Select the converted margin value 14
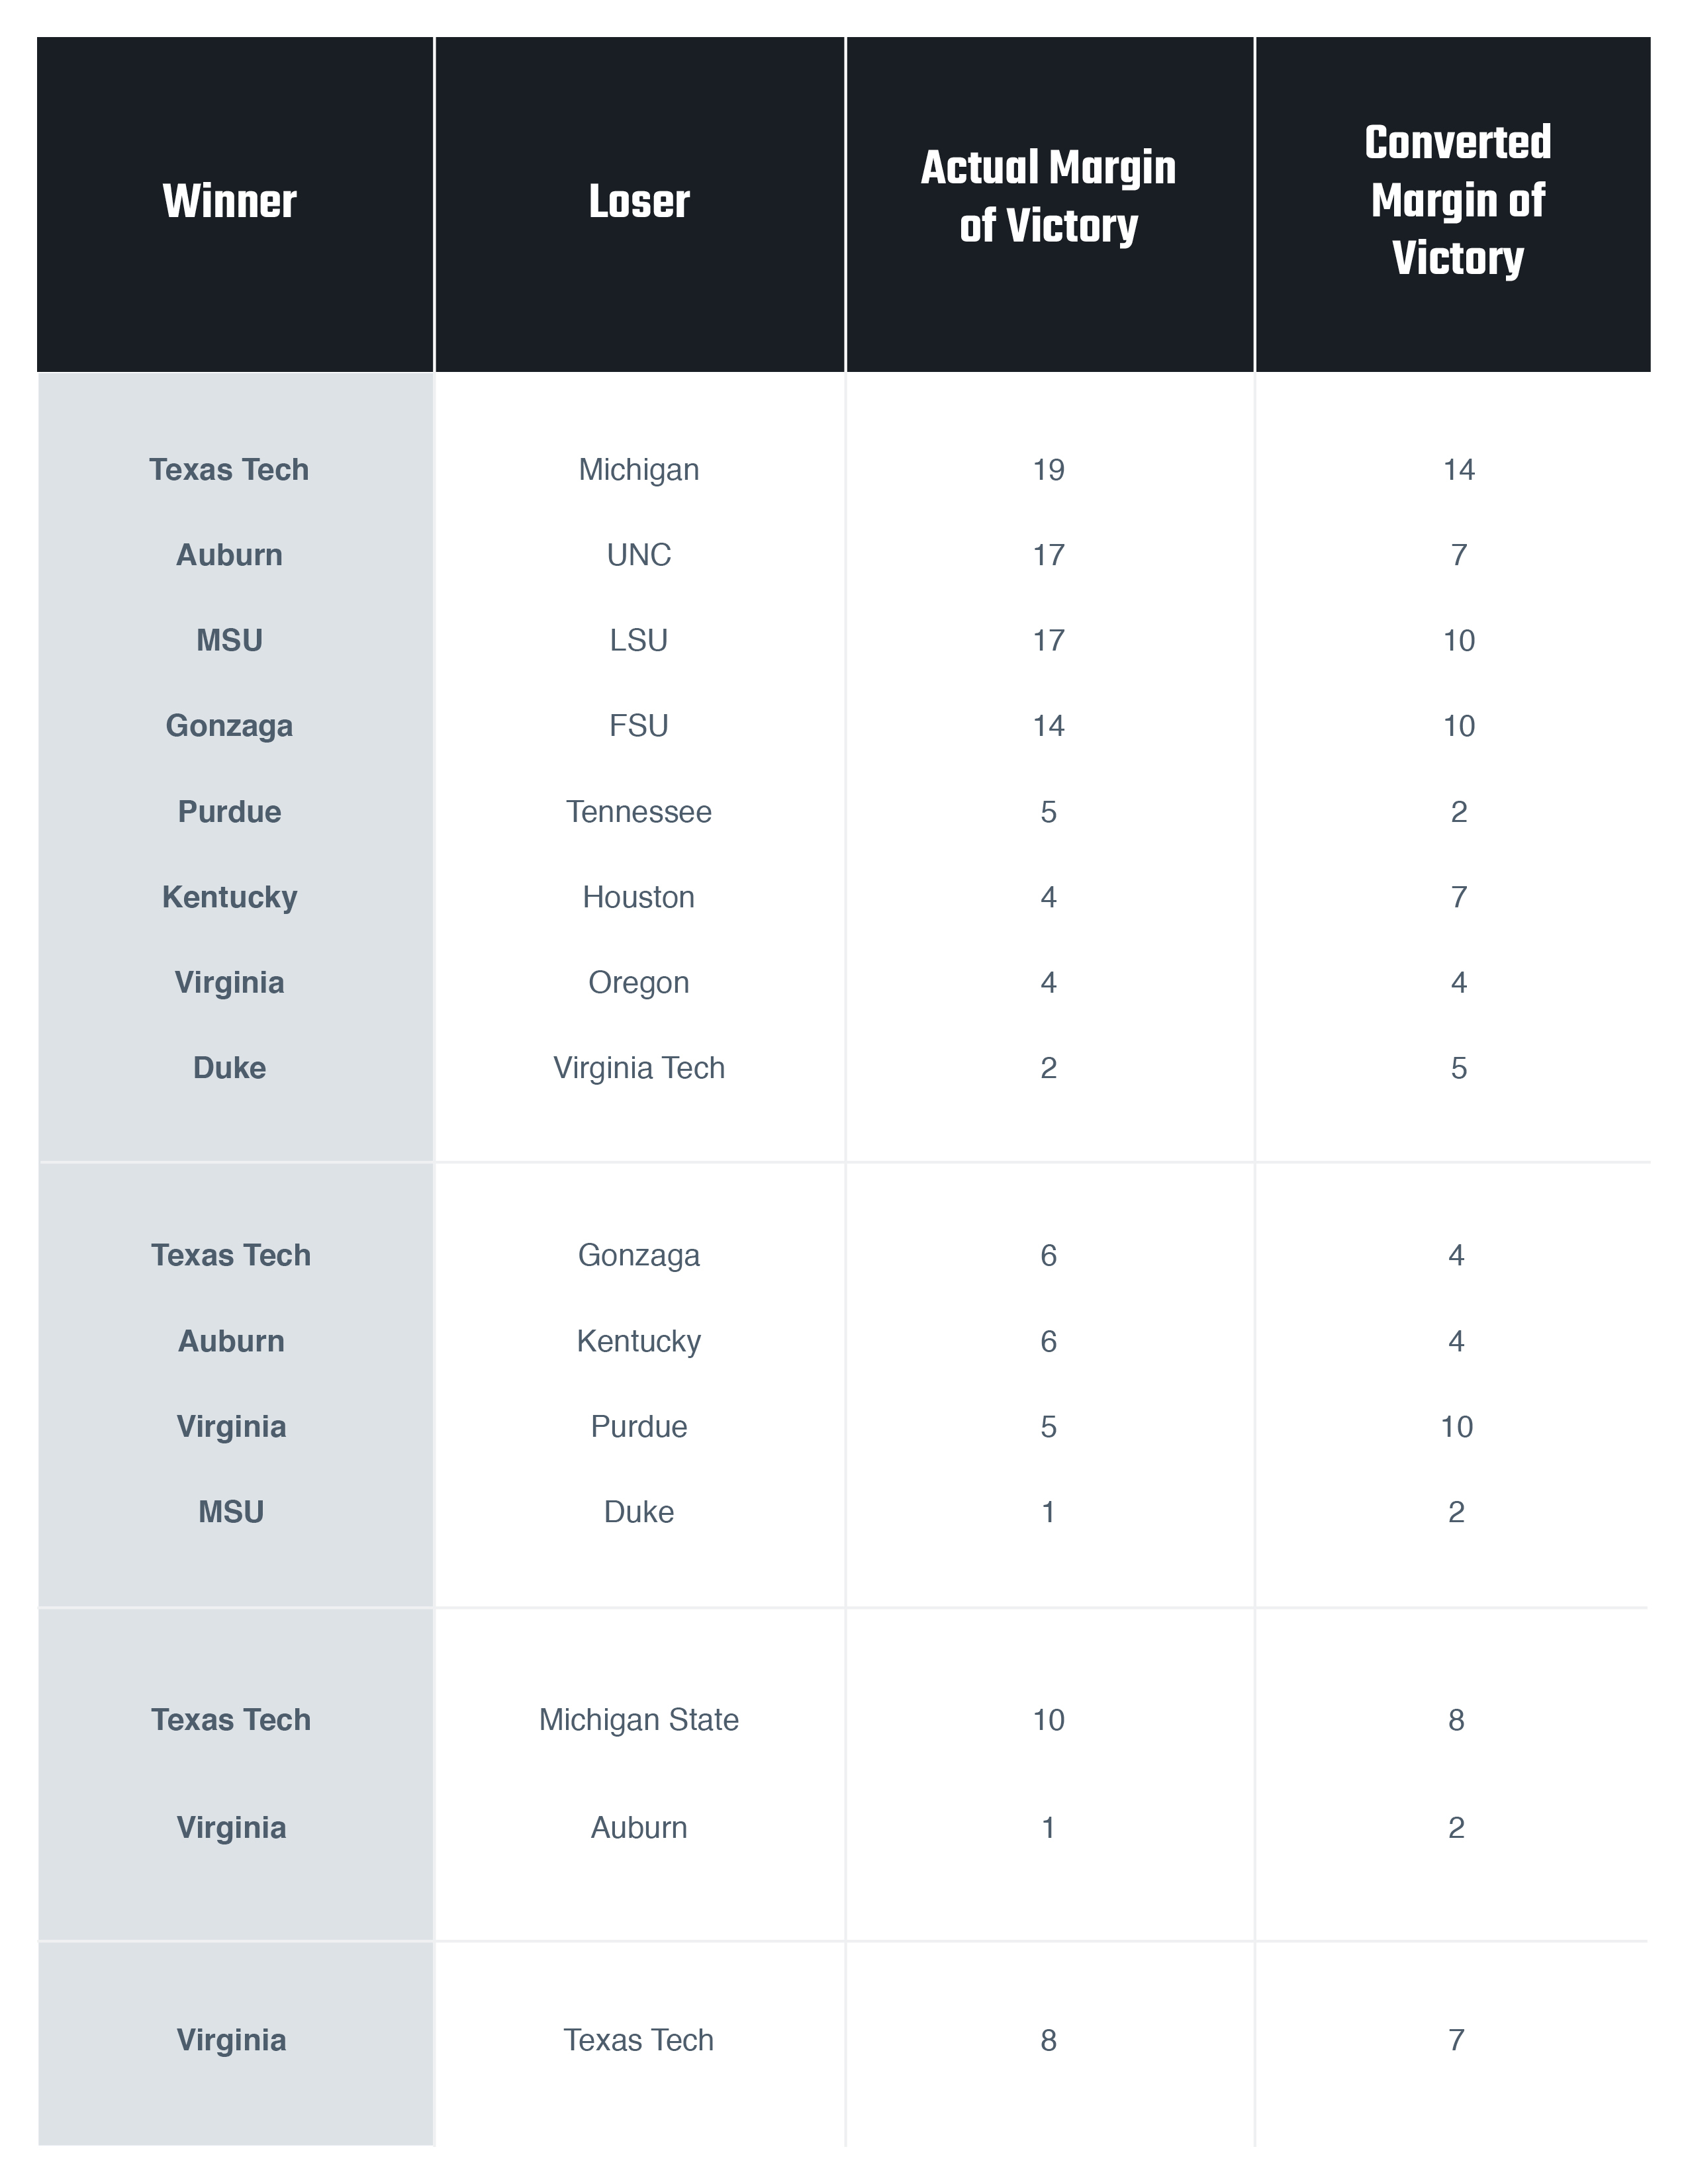Image resolution: width=1688 pixels, height=2184 pixels. tap(1458, 470)
